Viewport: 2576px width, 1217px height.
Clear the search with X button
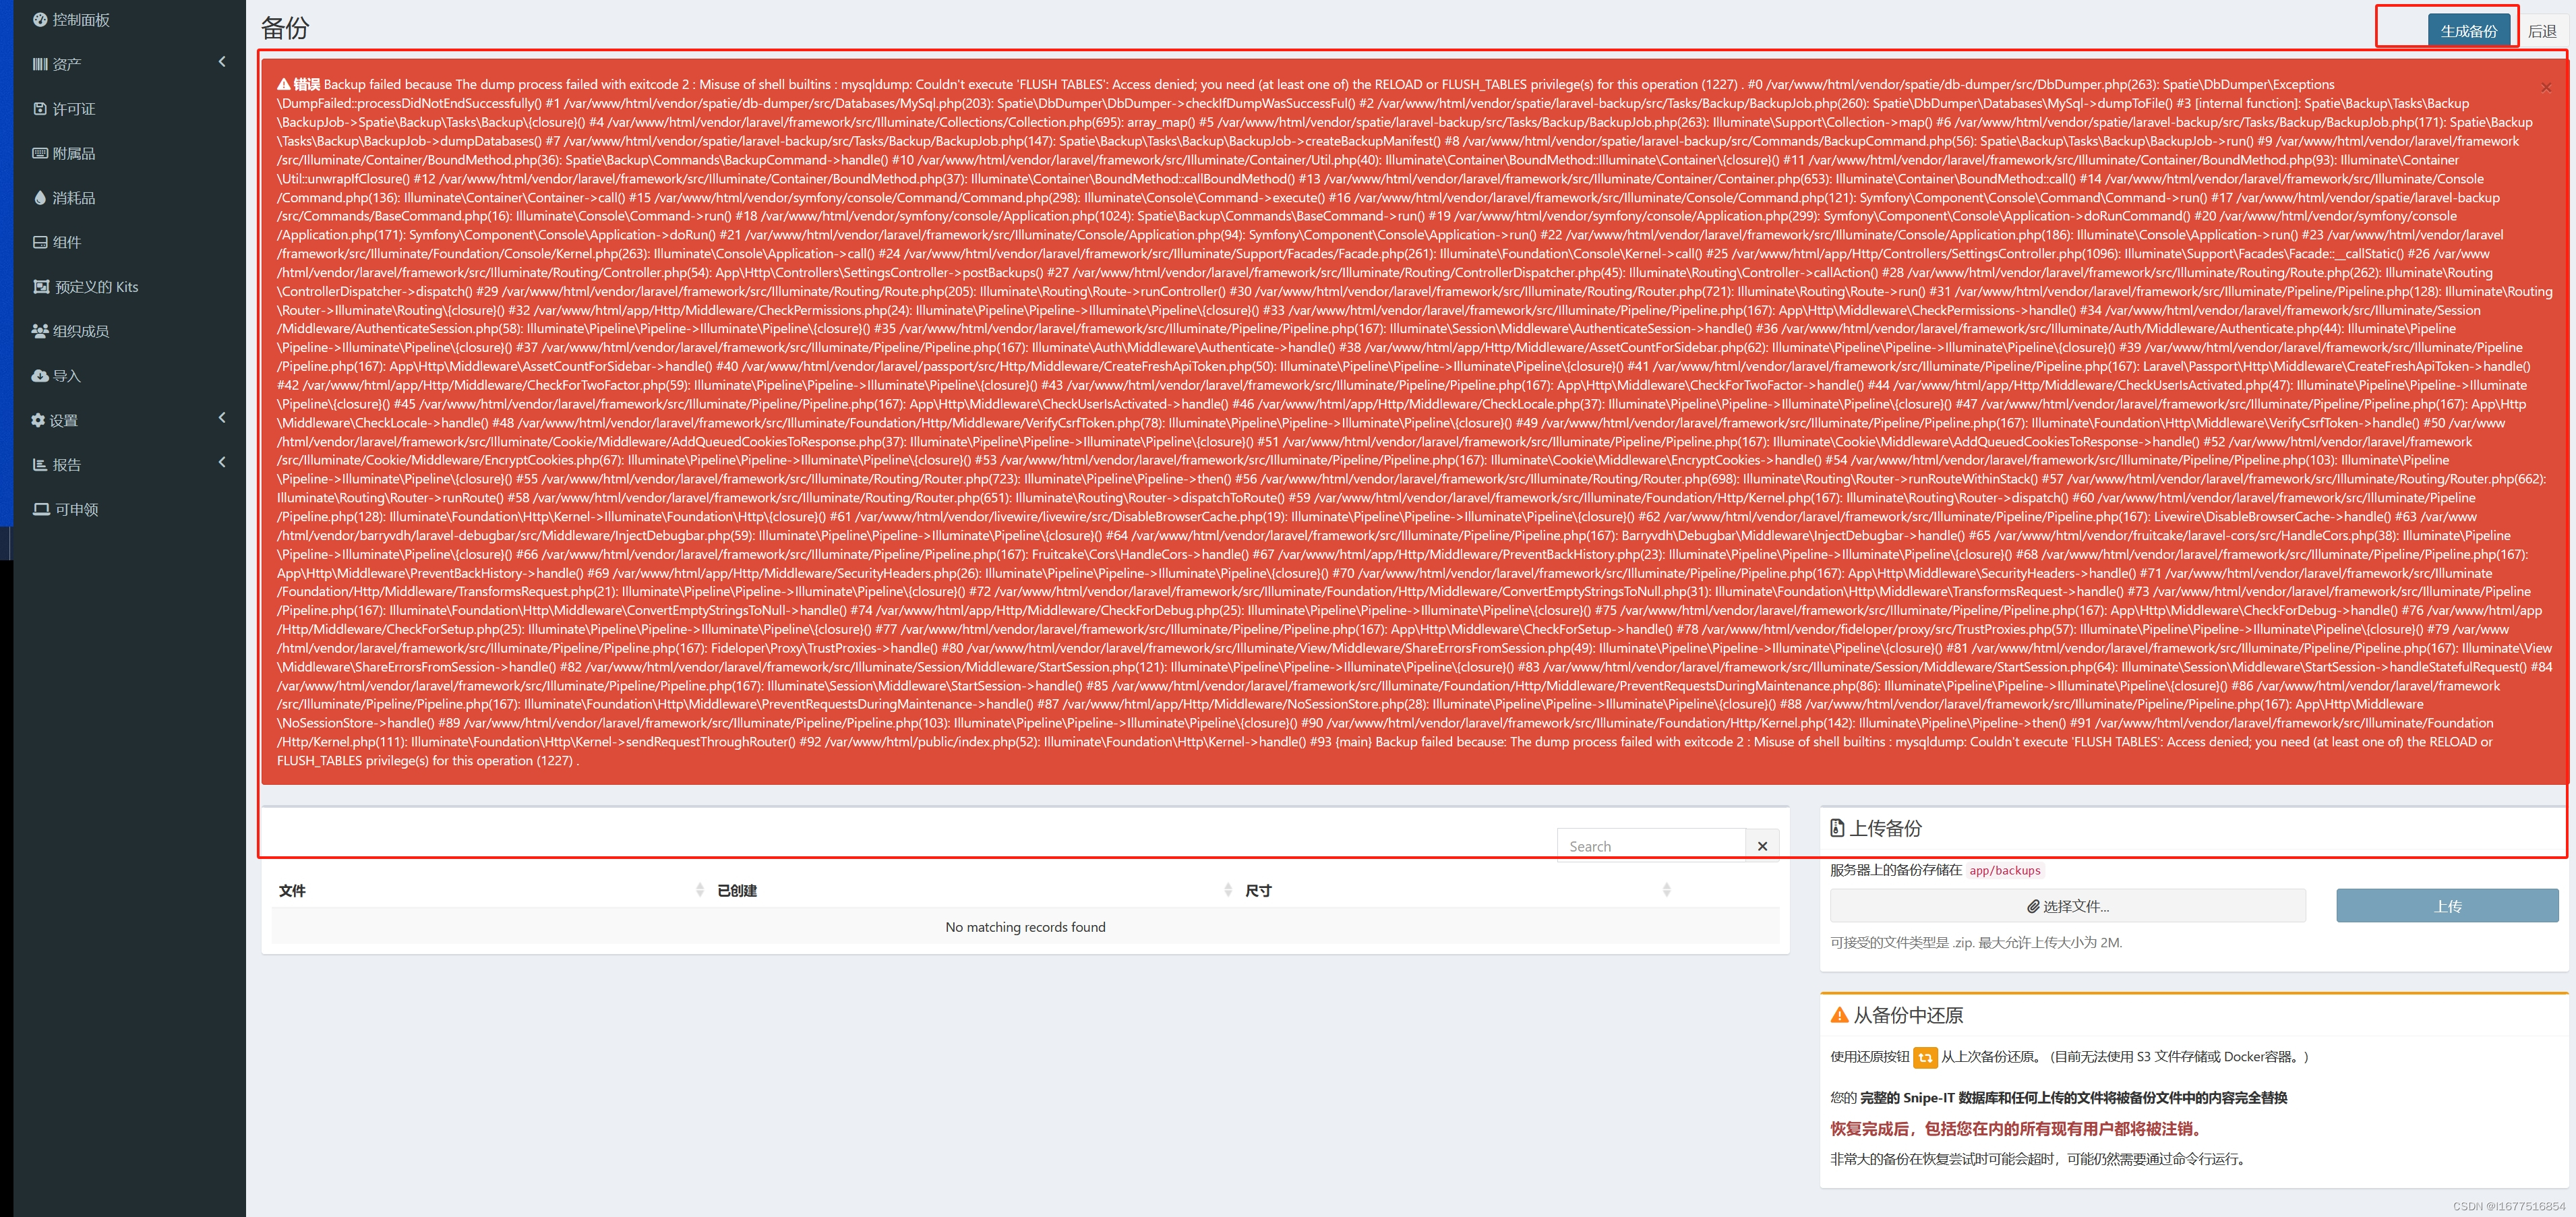1762,846
